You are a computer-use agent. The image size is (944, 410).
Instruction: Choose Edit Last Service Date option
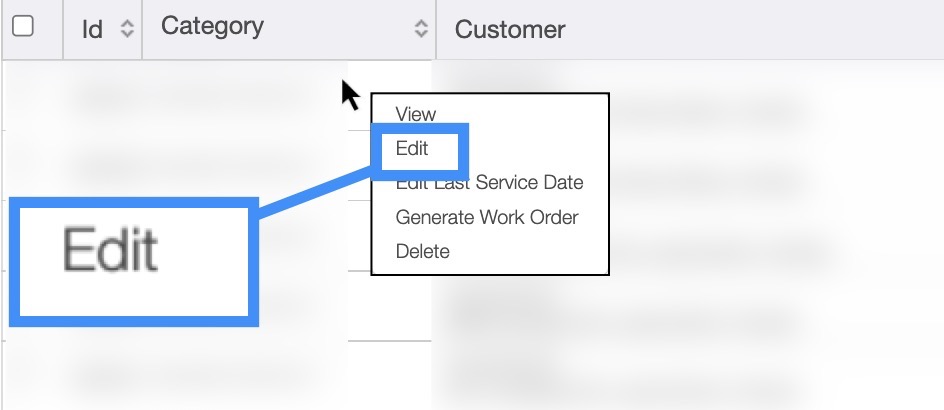(x=489, y=183)
